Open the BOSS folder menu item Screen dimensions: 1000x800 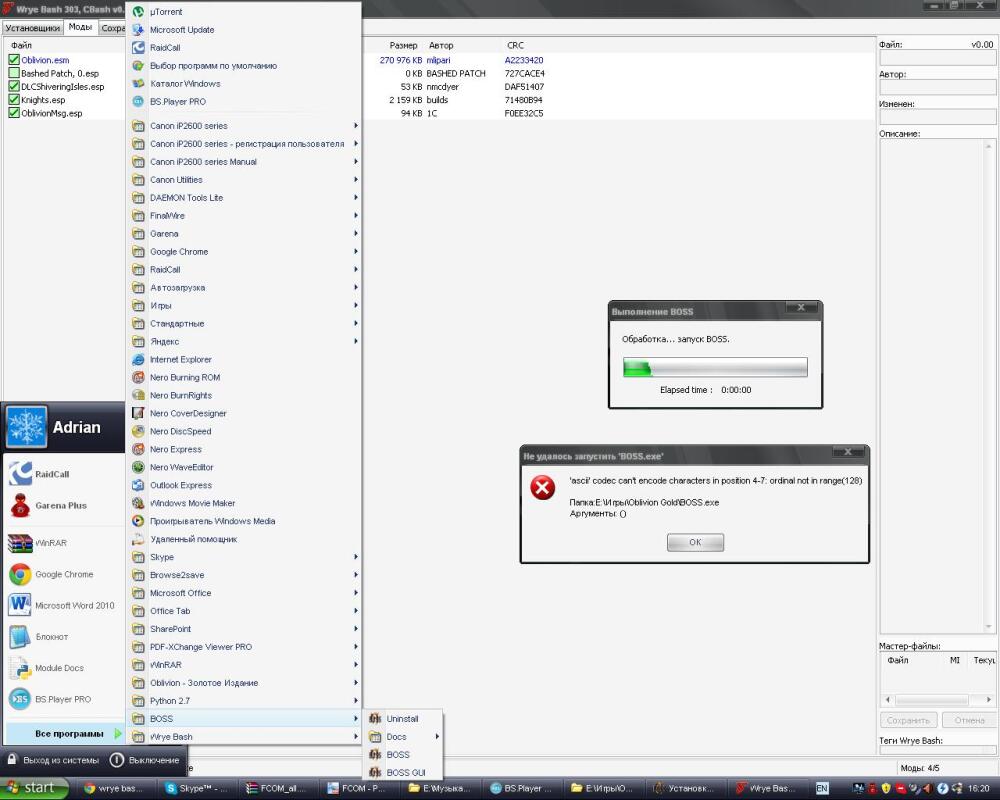(x=245, y=718)
